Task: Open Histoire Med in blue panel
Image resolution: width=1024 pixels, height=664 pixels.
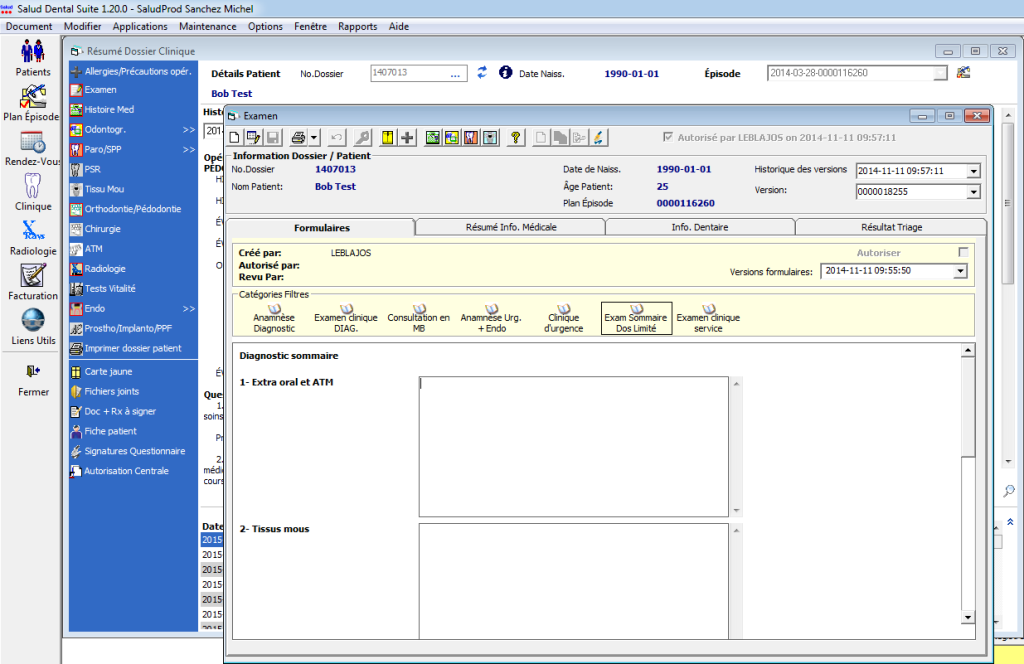Action: pos(103,110)
